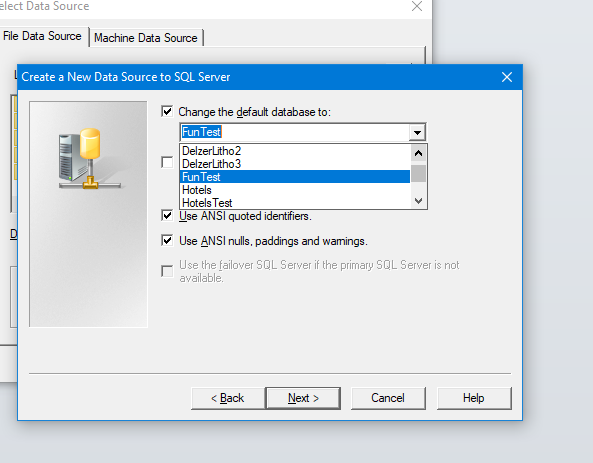Image resolution: width=593 pixels, height=463 pixels.
Task: Toggle Use ANSI quoted identifiers checkbox
Action: pos(167,216)
